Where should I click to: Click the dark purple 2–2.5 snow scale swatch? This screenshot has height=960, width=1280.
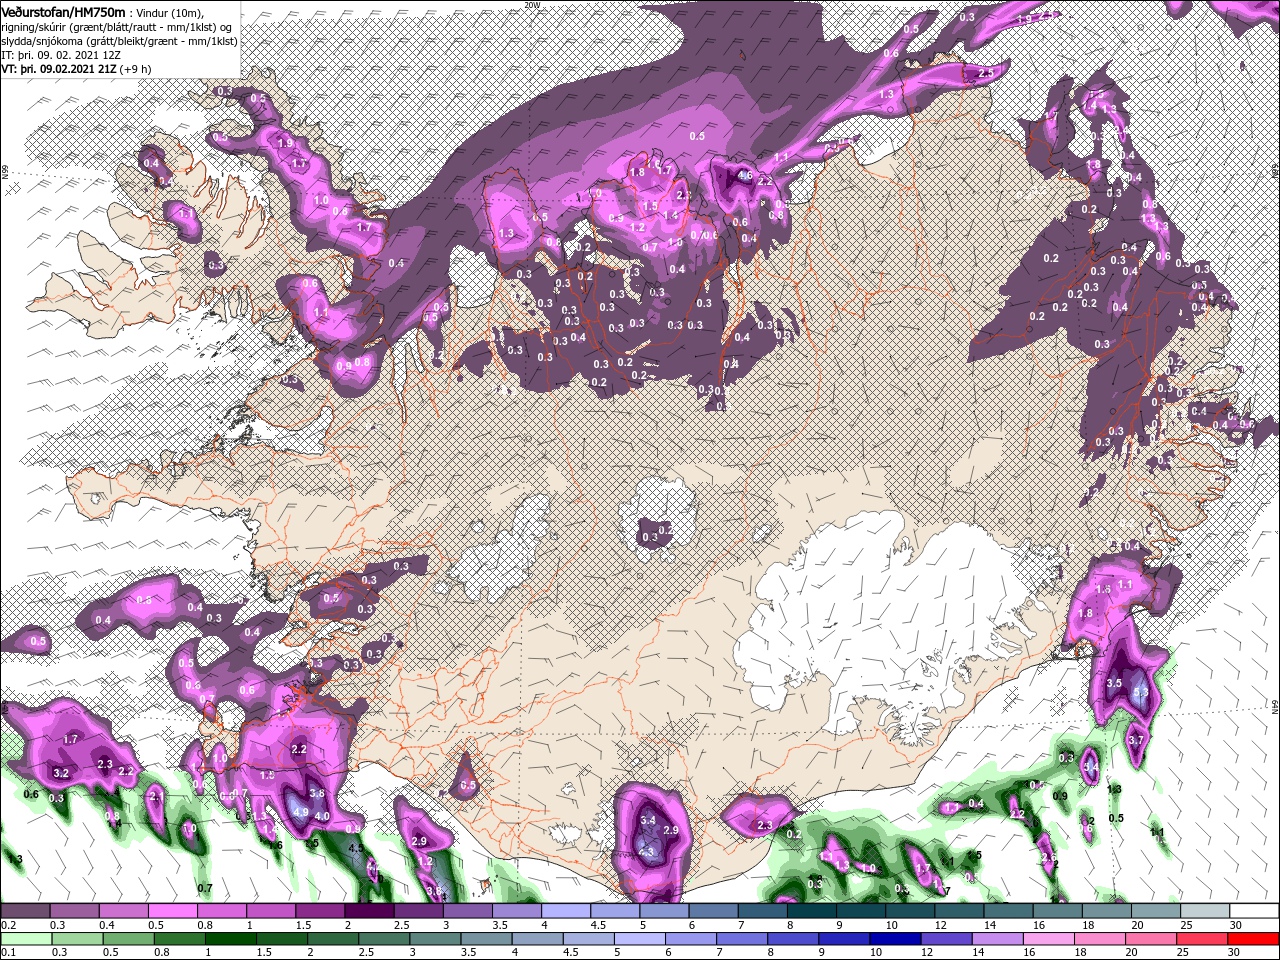pos(369,911)
